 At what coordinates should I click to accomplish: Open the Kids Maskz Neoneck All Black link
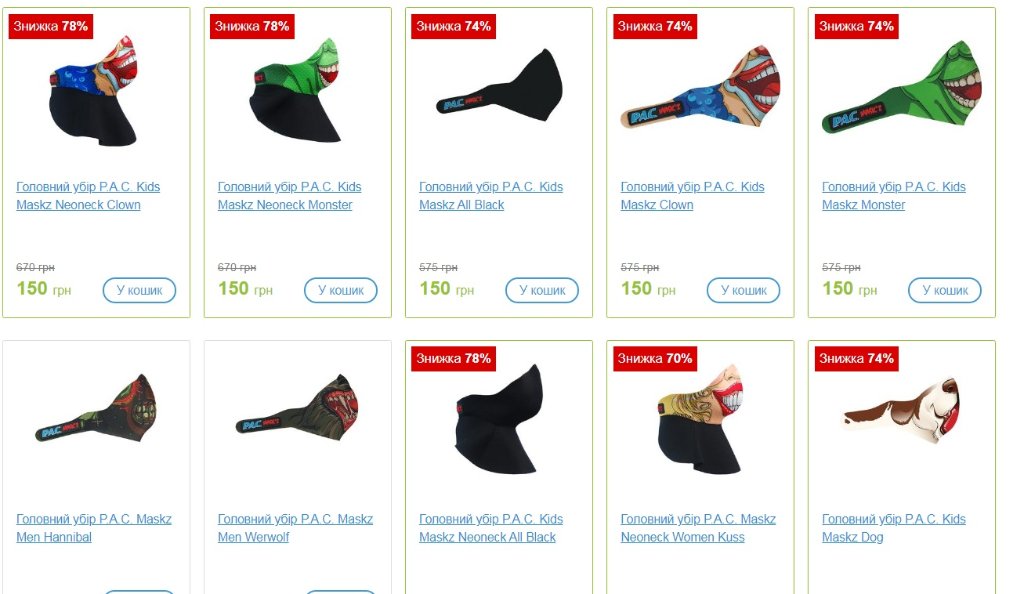coord(491,528)
